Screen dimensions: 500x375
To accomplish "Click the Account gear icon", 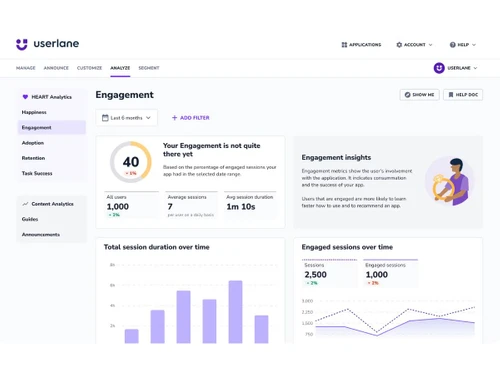I will point(399,45).
